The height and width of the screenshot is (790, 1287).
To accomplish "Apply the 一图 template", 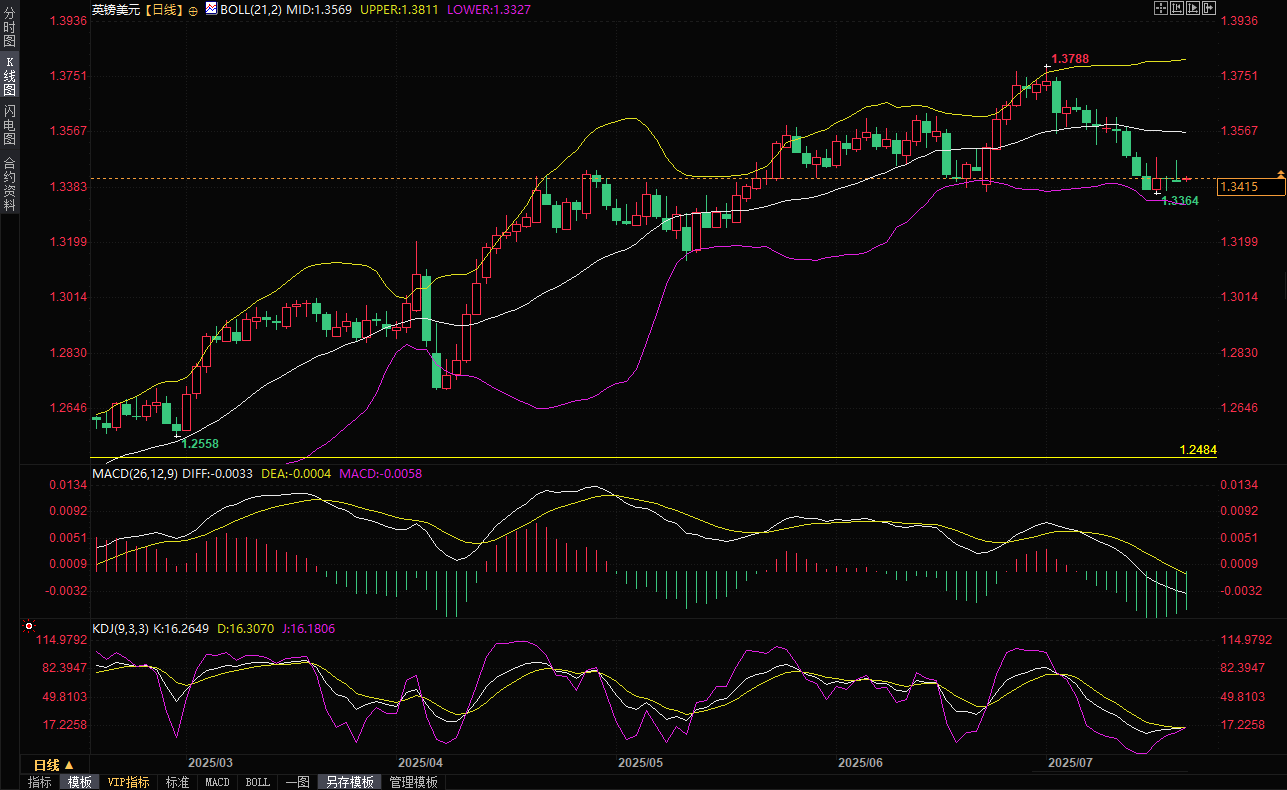I will click(x=297, y=782).
